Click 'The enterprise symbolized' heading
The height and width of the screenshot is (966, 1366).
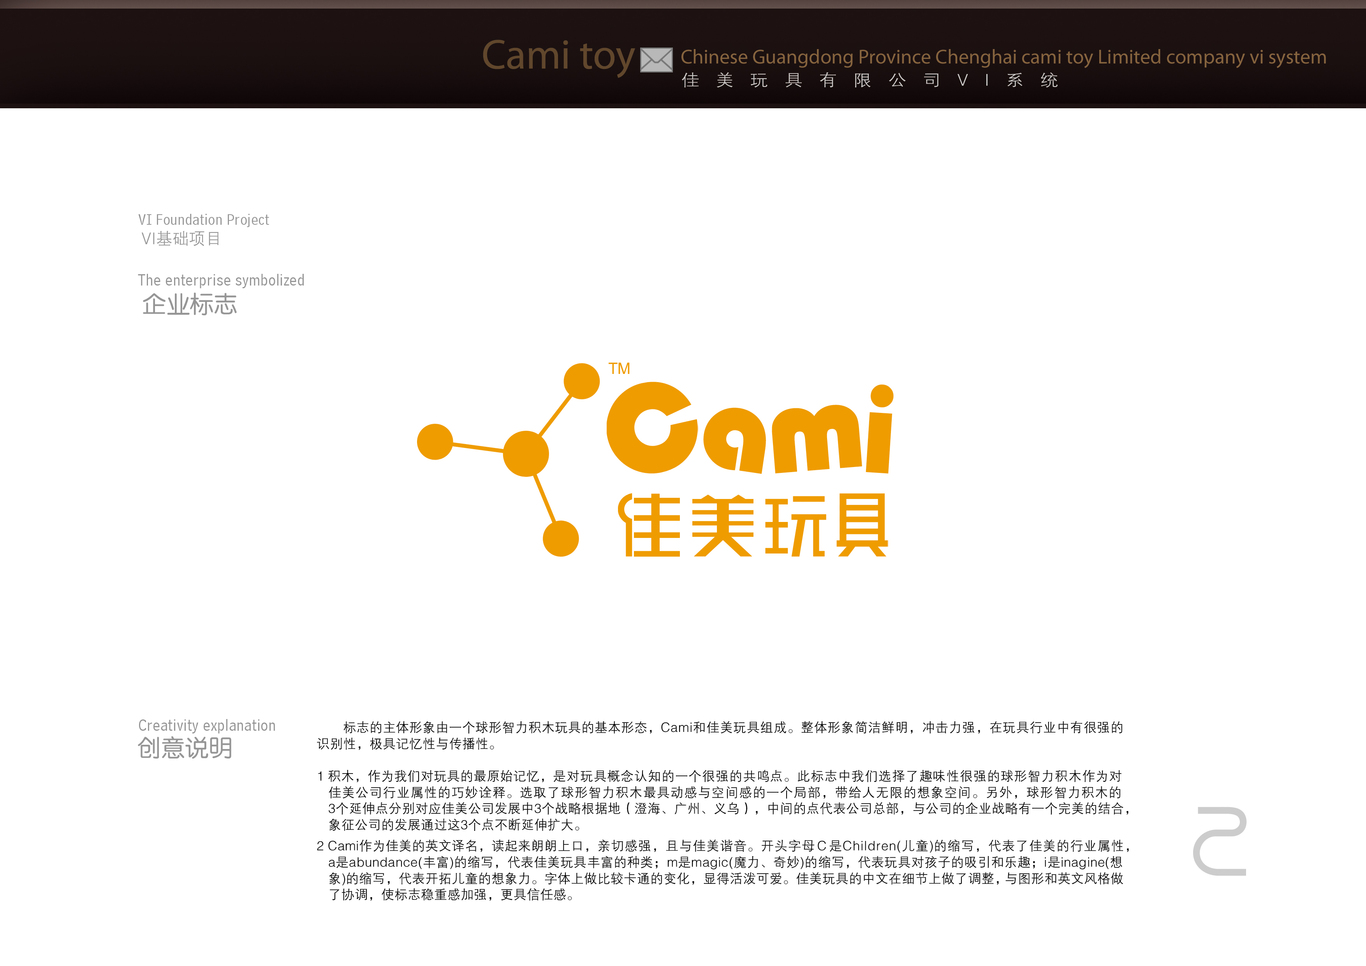[221, 281]
